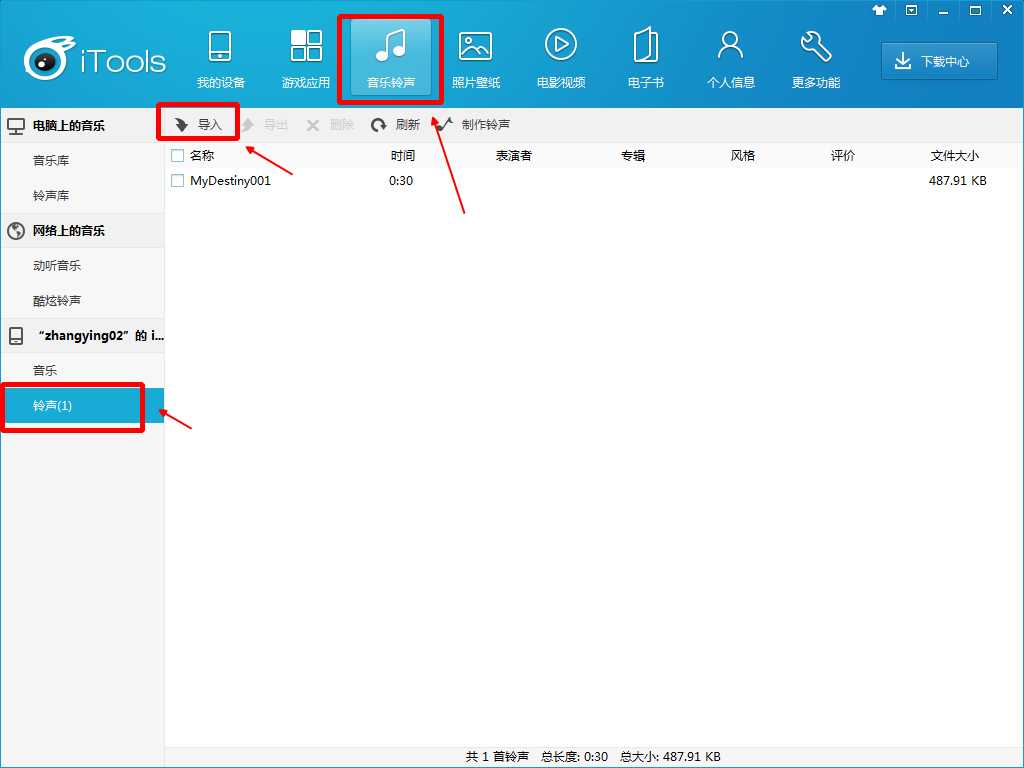Sort by the 名称 column header

coord(202,155)
